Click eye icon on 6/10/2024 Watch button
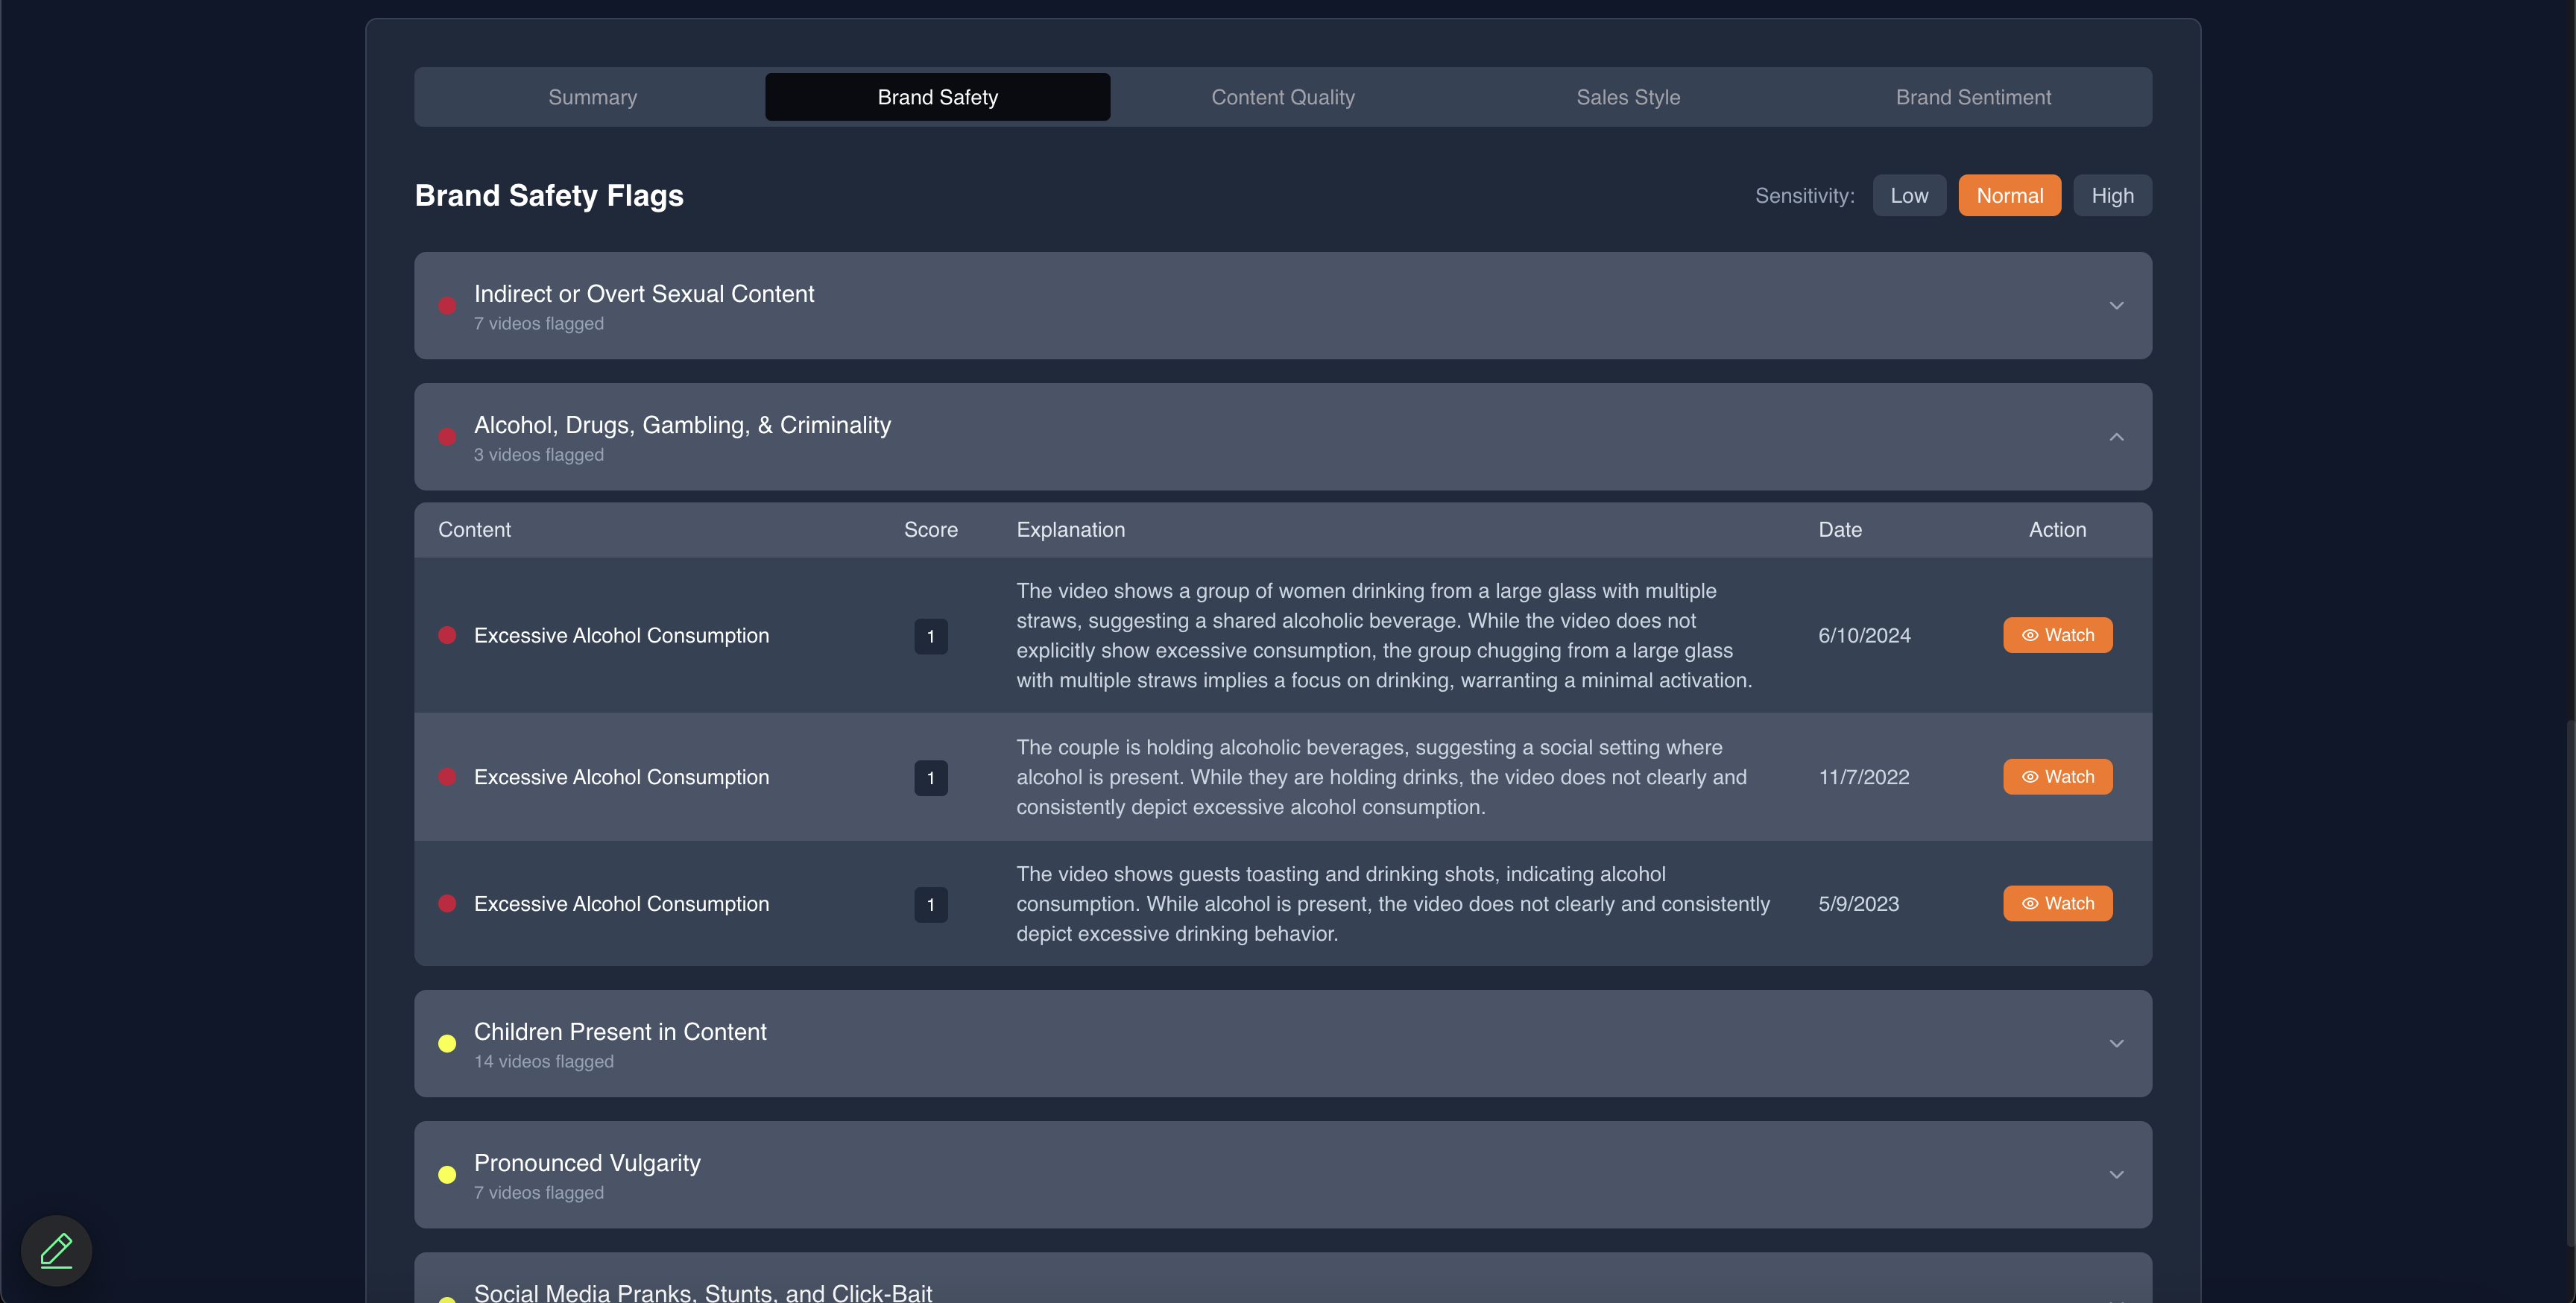 [x=2030, y=635]
